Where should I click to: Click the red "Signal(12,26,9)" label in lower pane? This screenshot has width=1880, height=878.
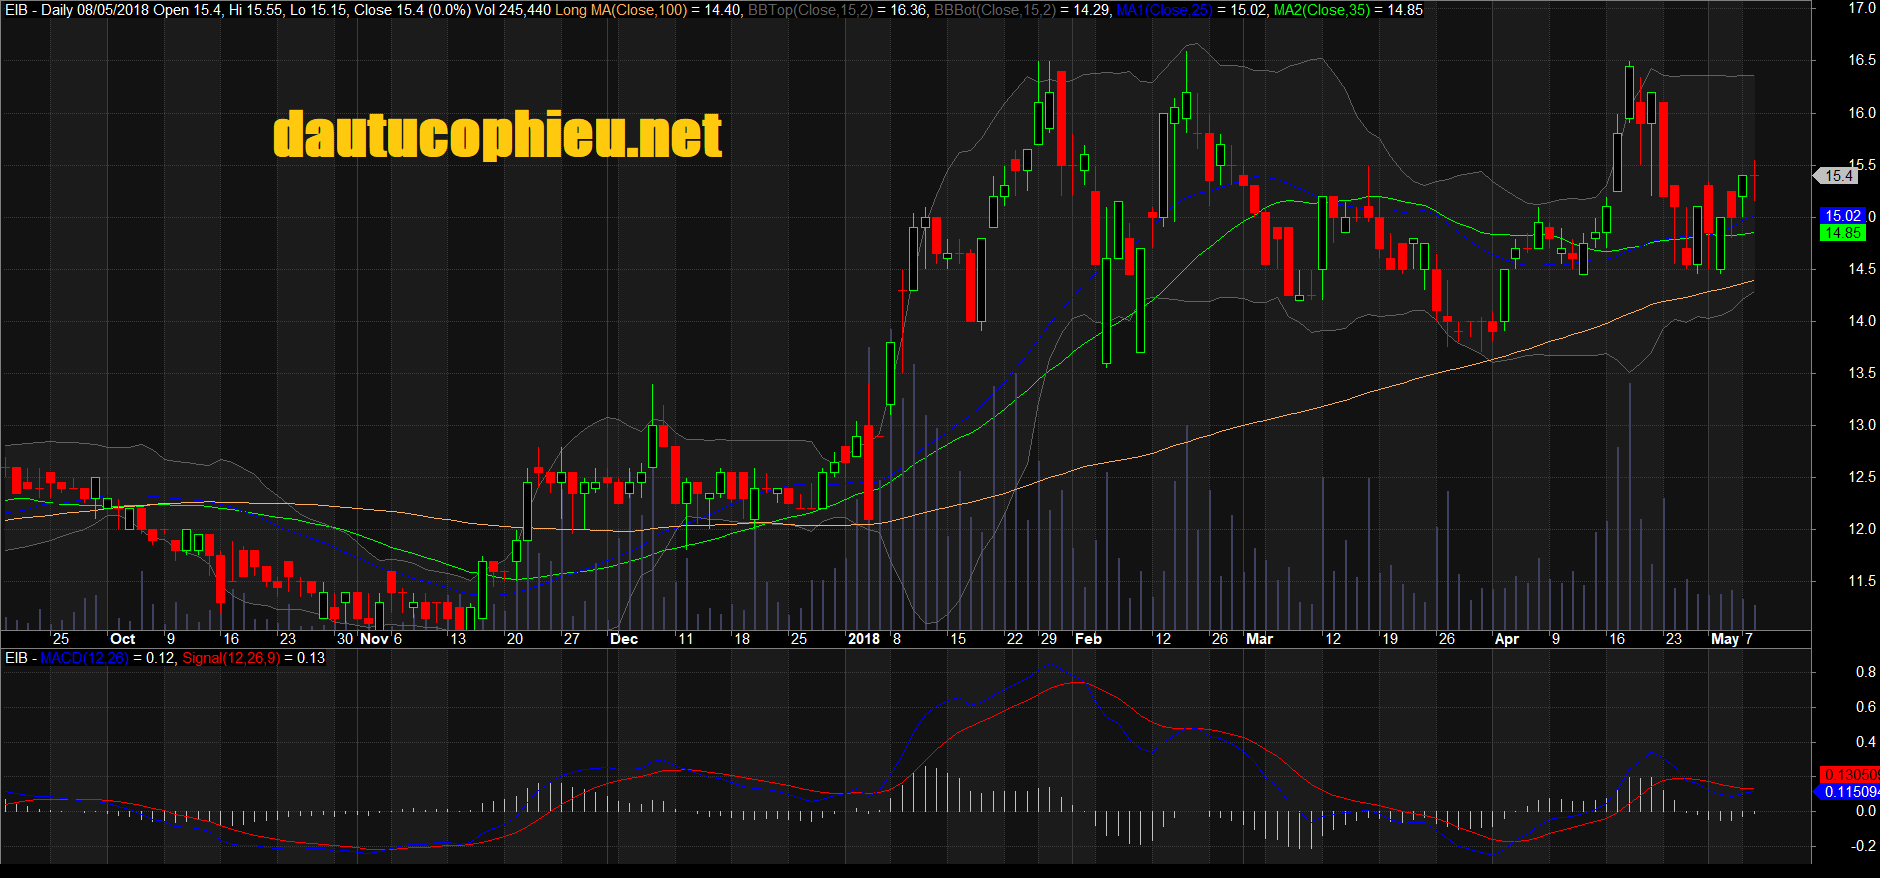pos(231,658)
